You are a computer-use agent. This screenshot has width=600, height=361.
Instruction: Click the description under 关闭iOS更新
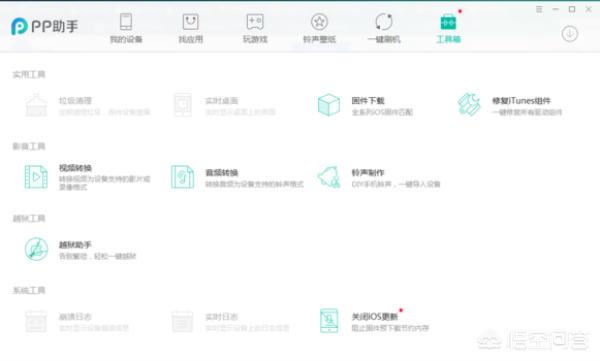tap(390, 328)
